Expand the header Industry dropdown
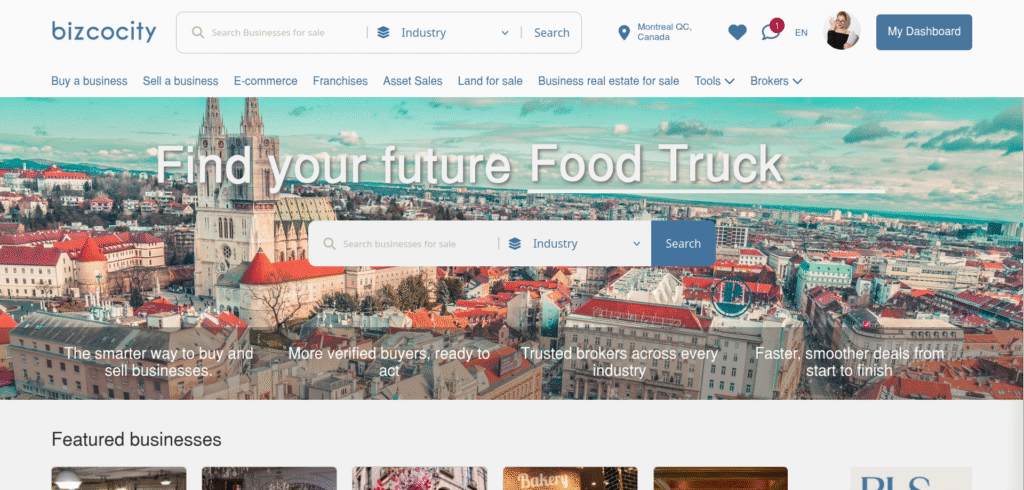This screenshot has height=490, width=1024. (x=443, y=33)
